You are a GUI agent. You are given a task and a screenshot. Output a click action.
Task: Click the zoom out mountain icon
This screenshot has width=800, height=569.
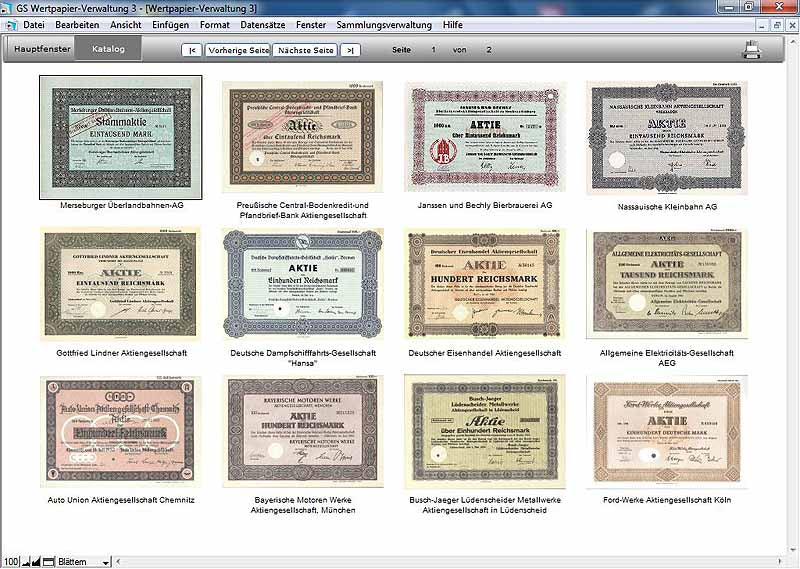tap(27, 562)
